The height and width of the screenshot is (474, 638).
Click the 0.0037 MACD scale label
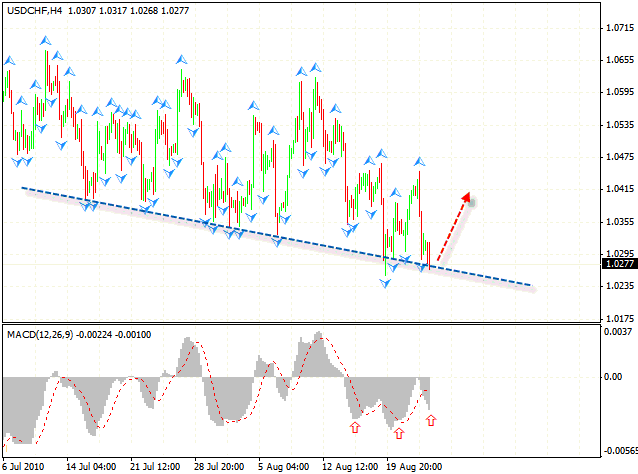(618, 332)
